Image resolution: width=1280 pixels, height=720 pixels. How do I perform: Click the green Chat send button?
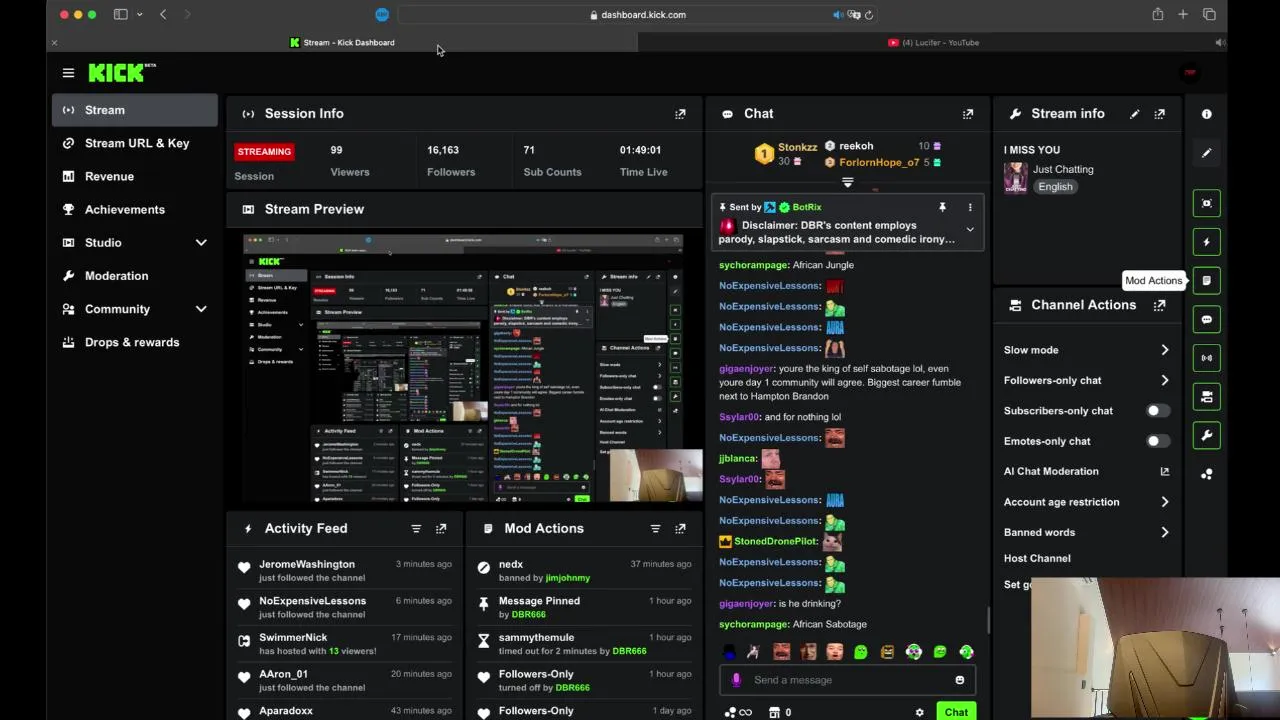coord(956,712)
